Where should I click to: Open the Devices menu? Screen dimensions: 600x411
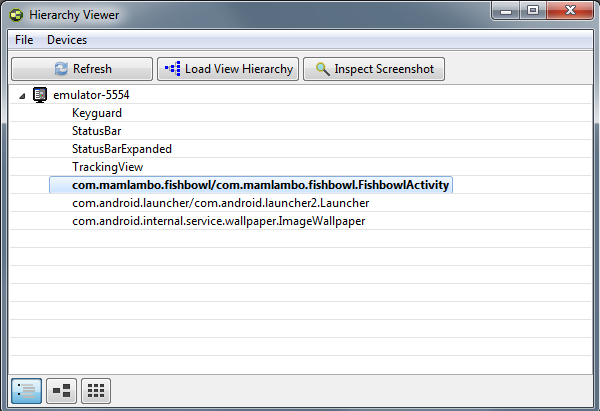click(x=67, y=40)
